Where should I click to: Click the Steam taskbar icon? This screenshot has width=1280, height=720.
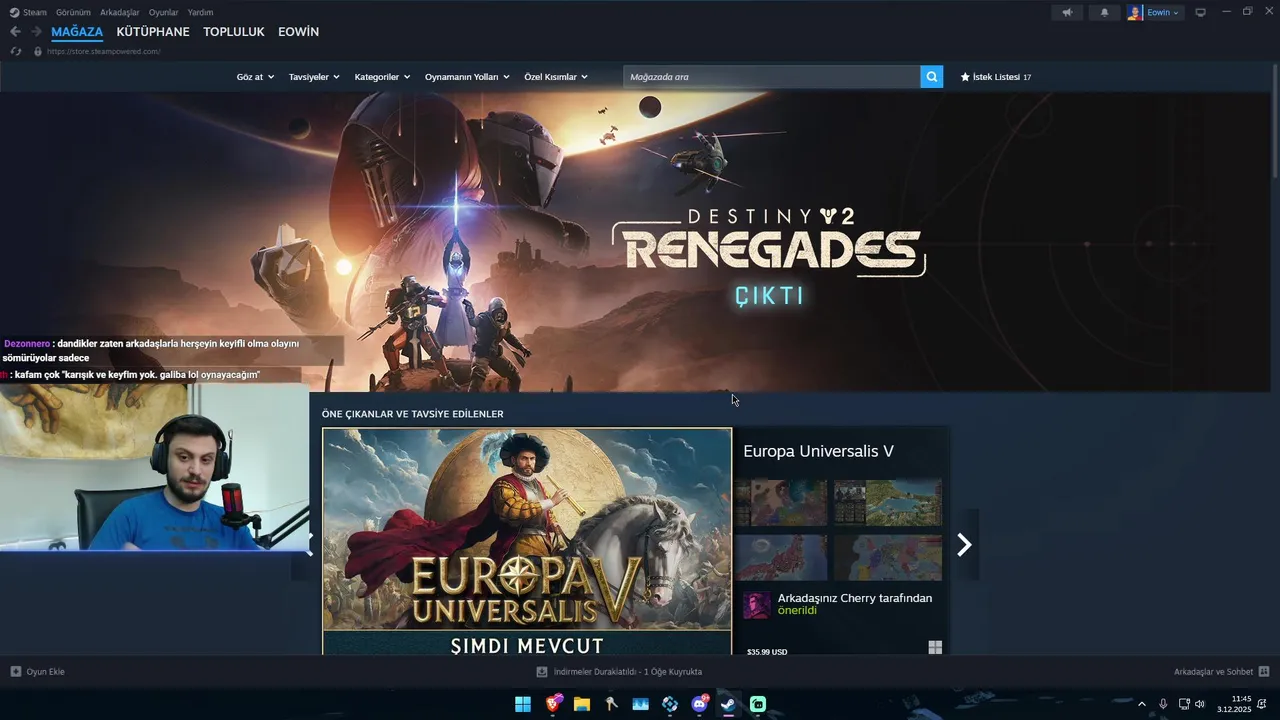729,704
